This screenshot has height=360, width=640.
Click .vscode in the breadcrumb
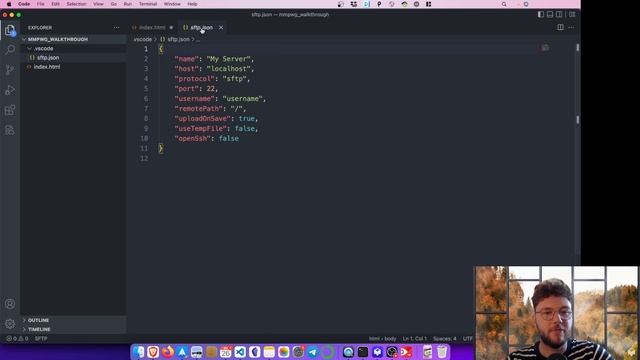(142, 39)
